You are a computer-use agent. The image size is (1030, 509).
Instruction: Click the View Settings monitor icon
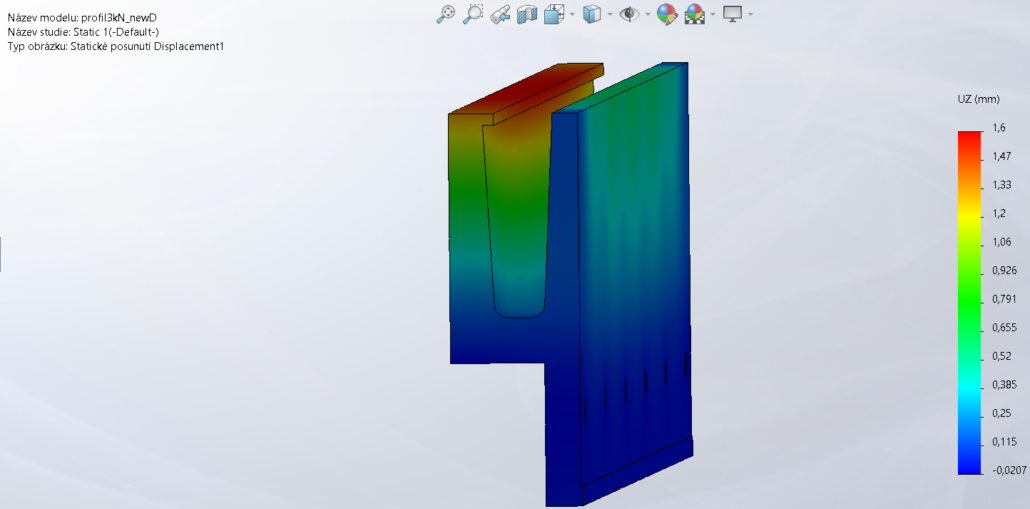pos(732,14)
